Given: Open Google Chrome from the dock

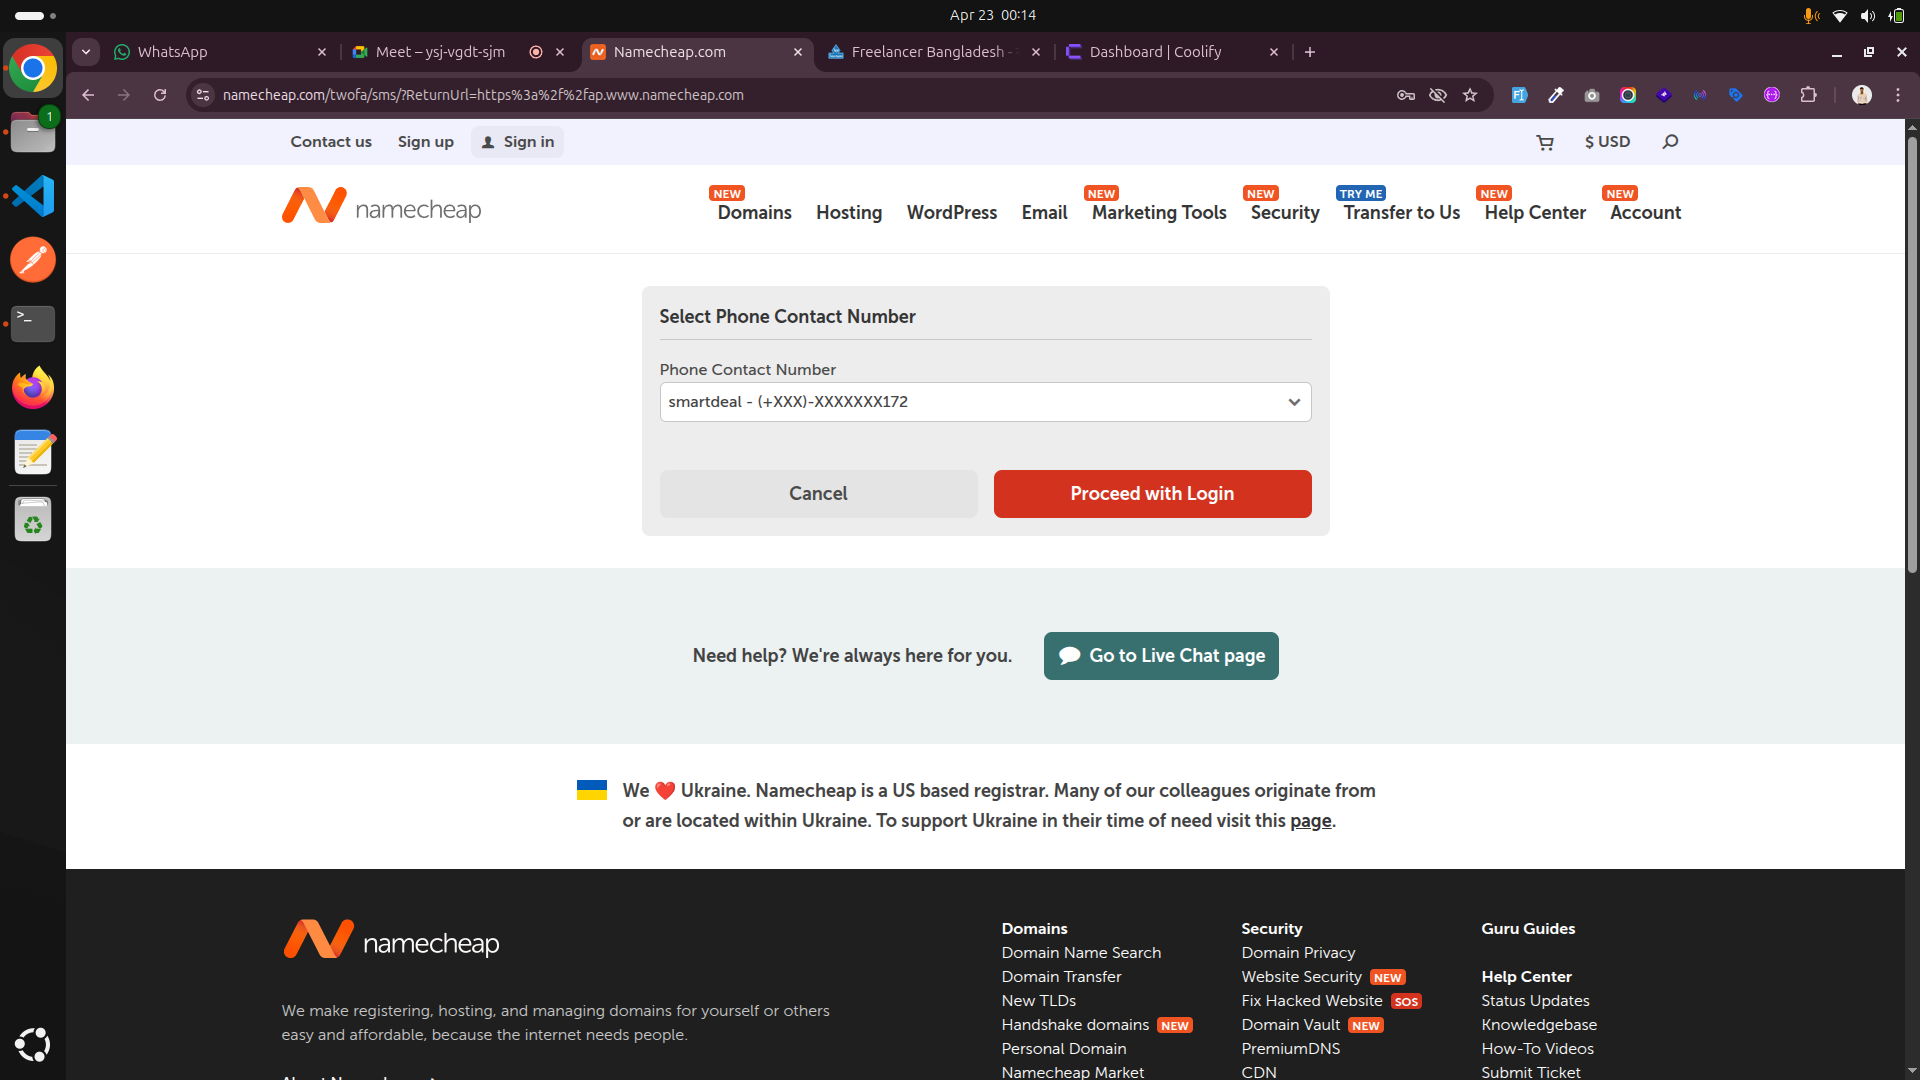Looking at the screenshot, I should click(33, 69).
